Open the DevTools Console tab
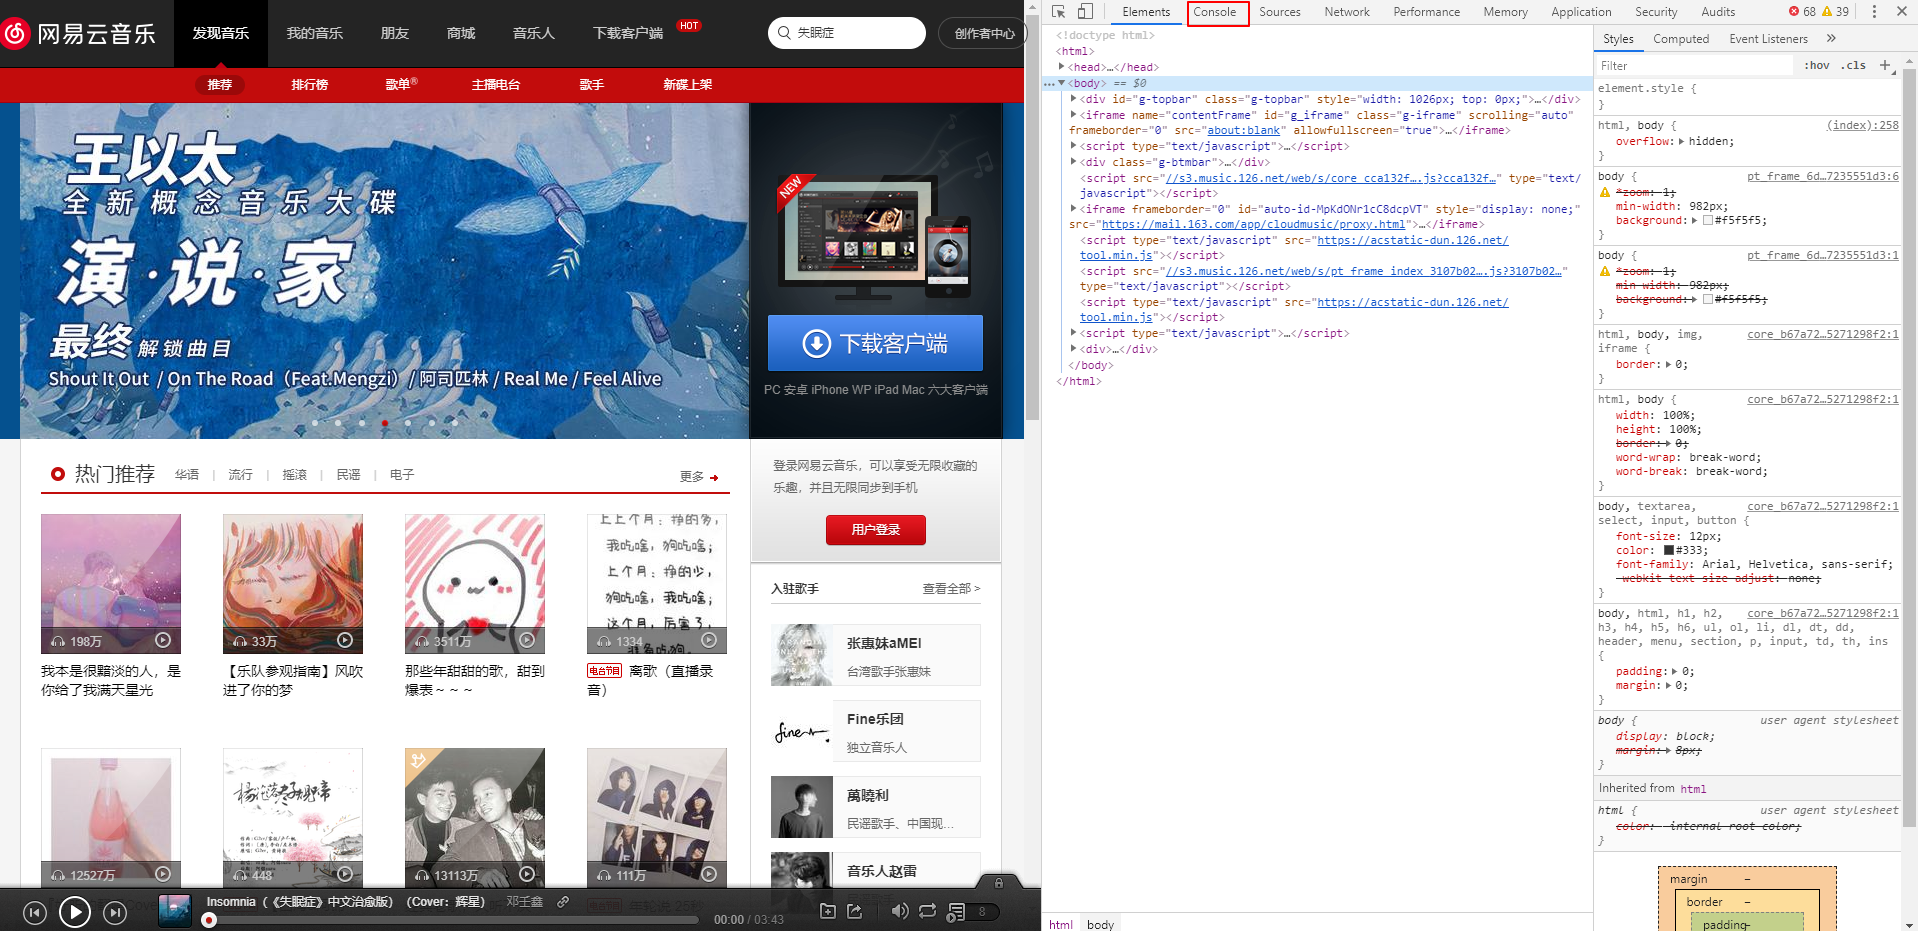Screen dimensions: 1918x931 pos(1215,12)
